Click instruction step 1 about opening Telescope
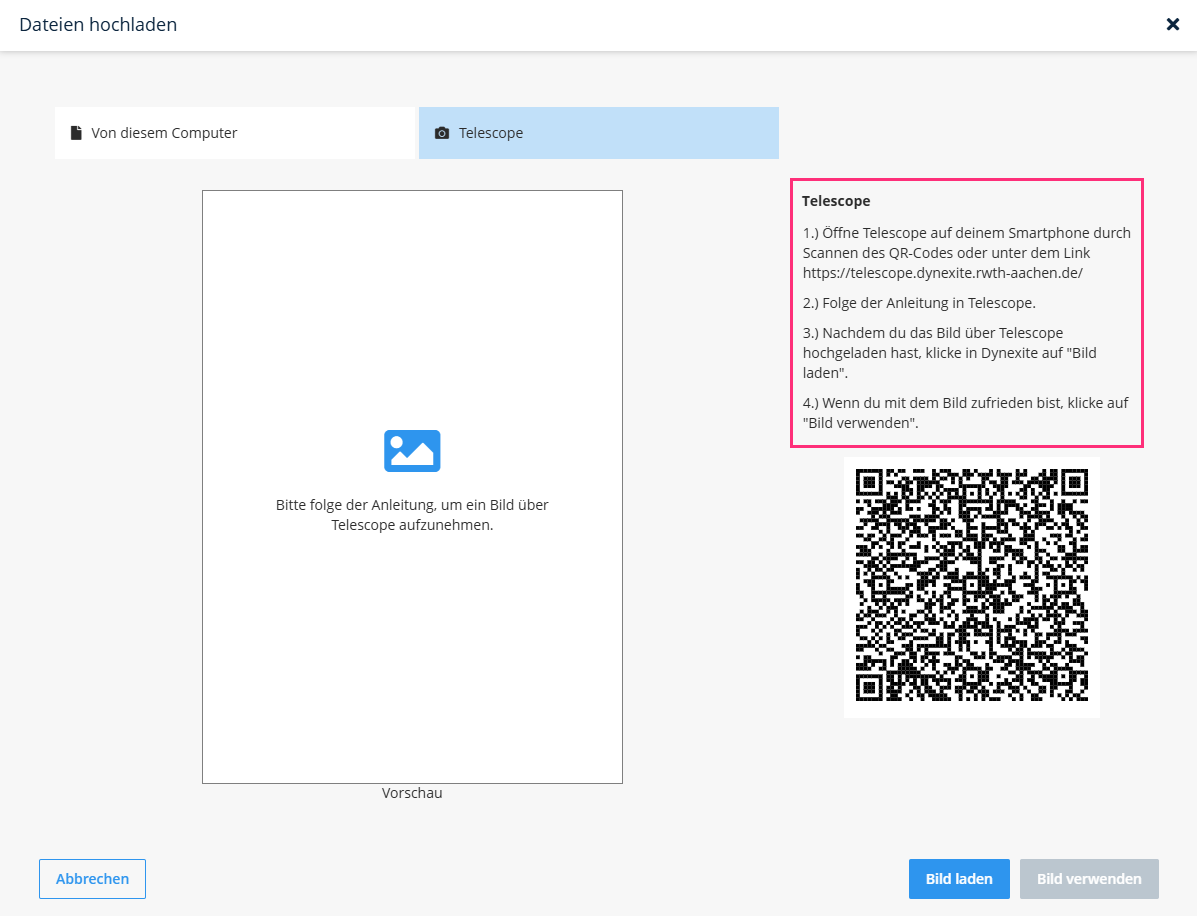Image resolution: width=1197 pixels, height=916 pixels. tap(966, 253)
